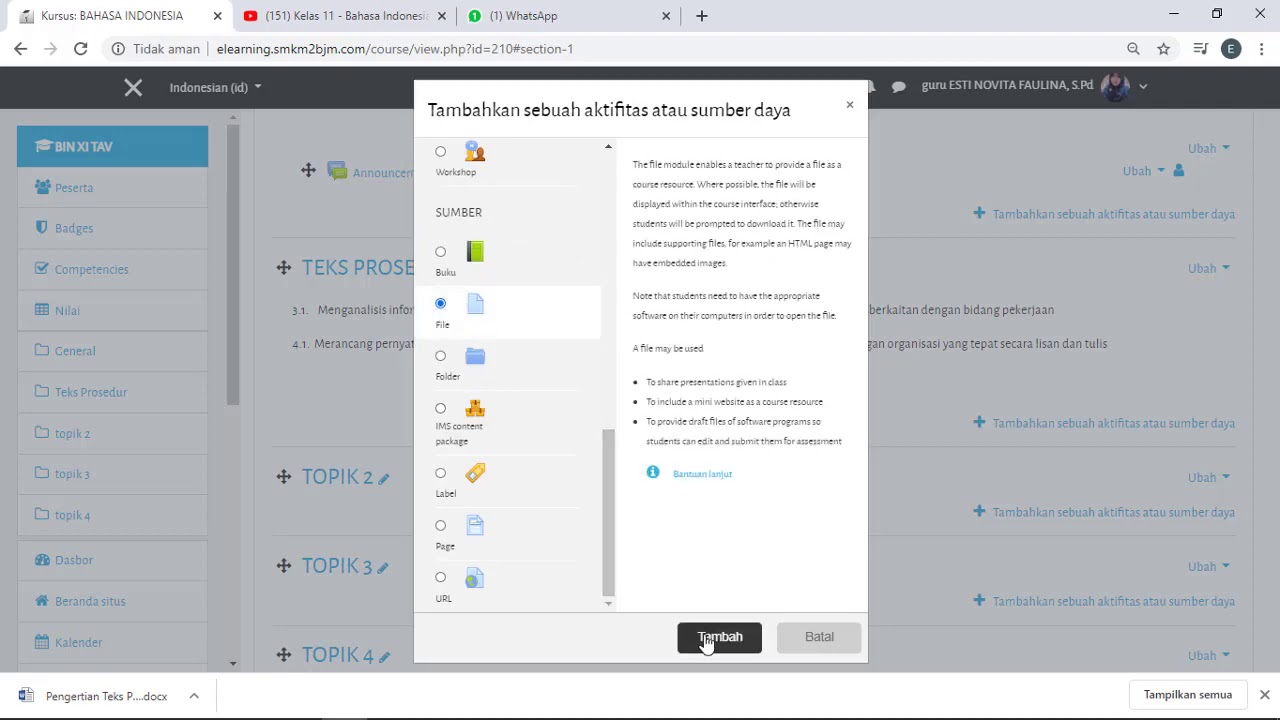Click the move handle for TOPIK 4

[284, 655]
